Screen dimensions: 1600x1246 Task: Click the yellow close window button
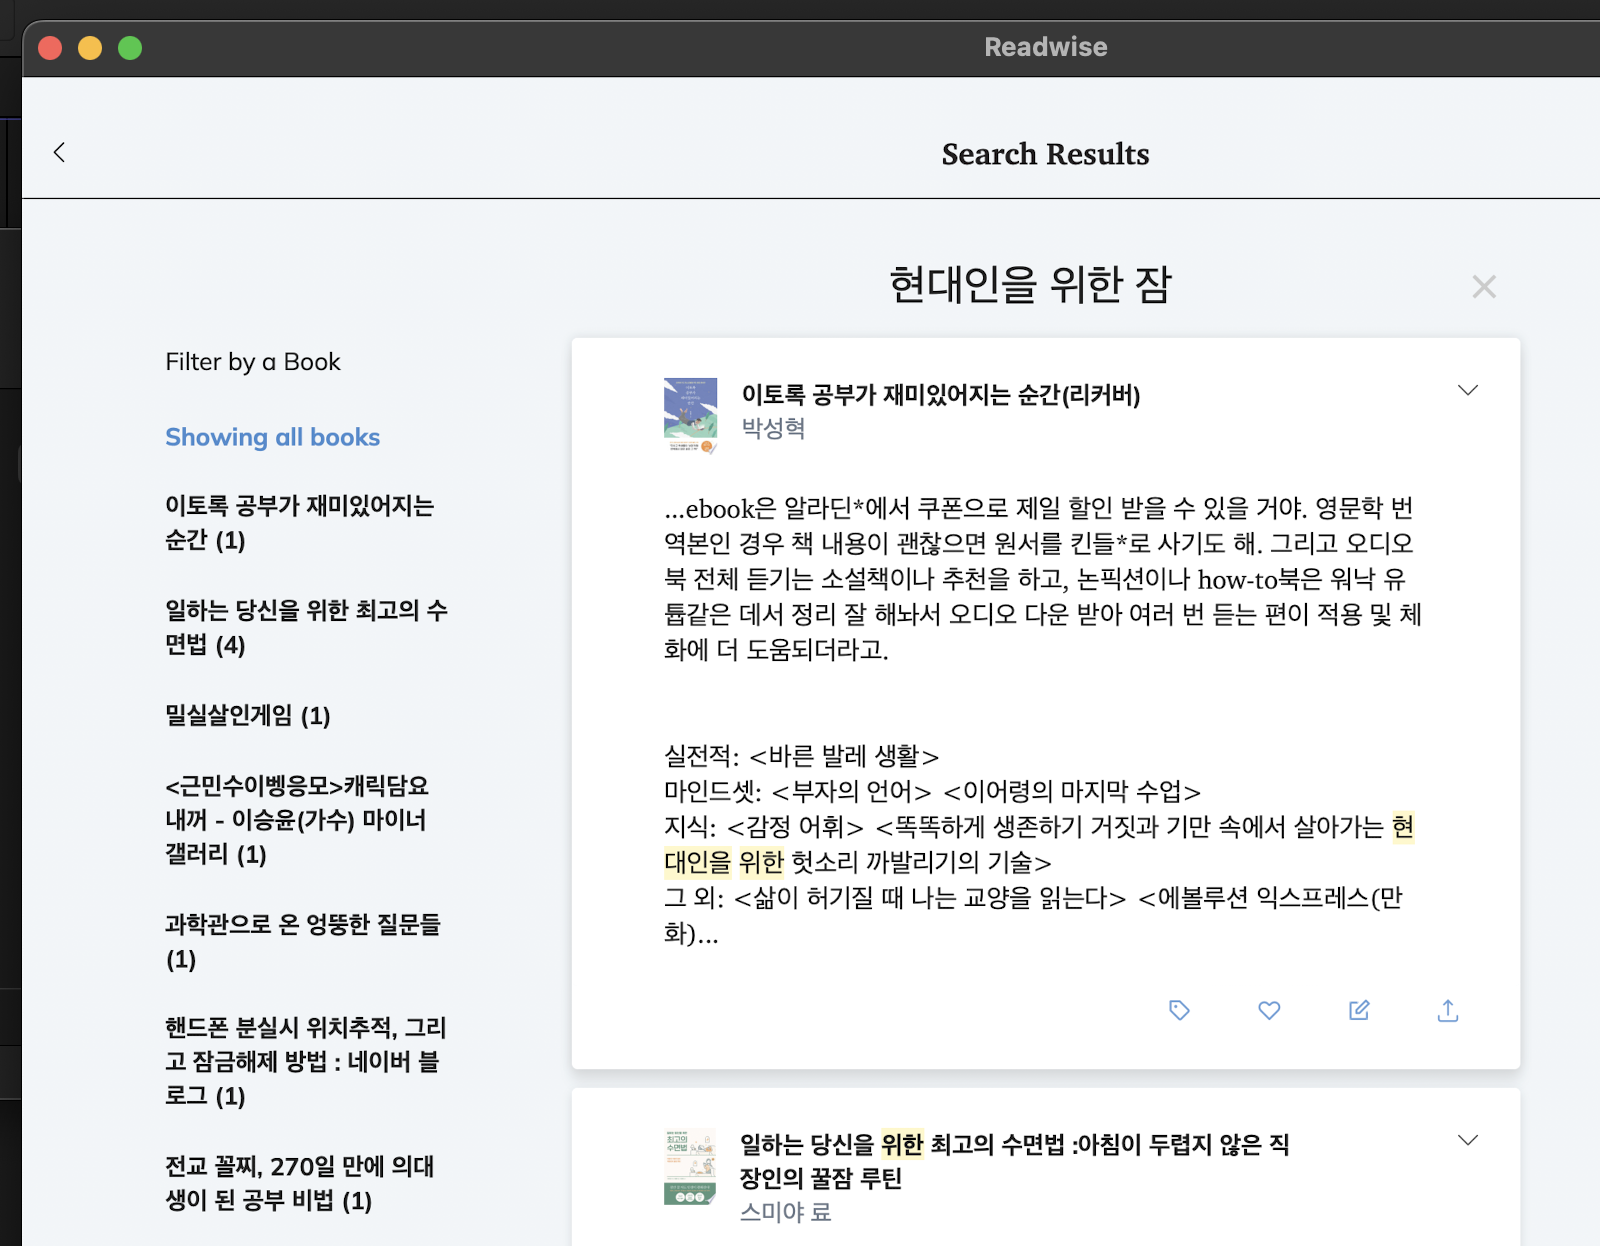(x=90, y=48)
